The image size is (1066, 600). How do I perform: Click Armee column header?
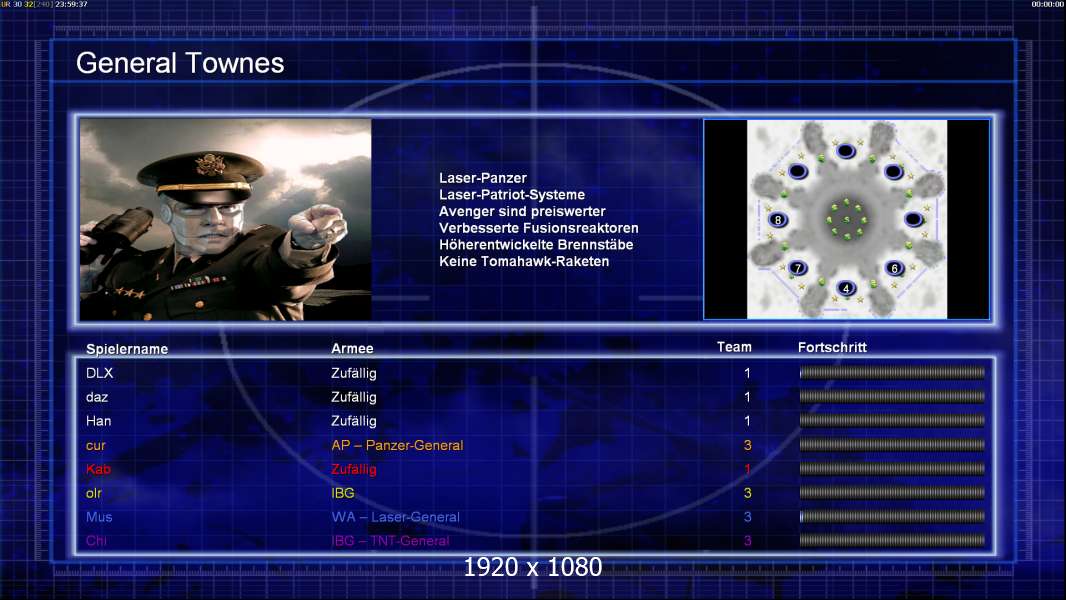click(352, 348)
